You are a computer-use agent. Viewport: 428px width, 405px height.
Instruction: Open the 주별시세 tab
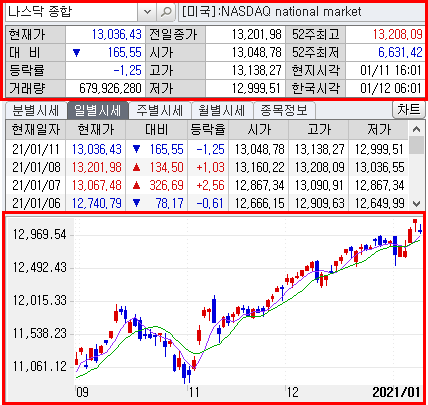tap(160, 110)
